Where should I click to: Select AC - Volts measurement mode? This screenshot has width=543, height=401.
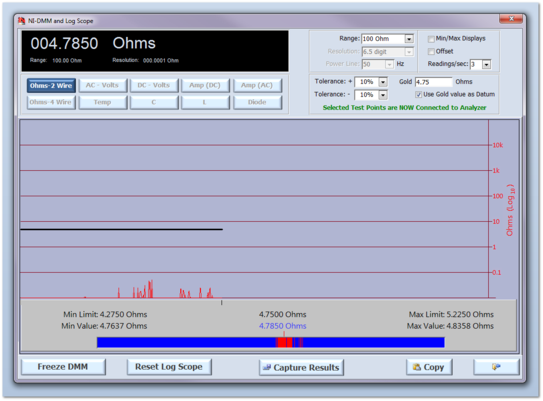tap(103, 85)
